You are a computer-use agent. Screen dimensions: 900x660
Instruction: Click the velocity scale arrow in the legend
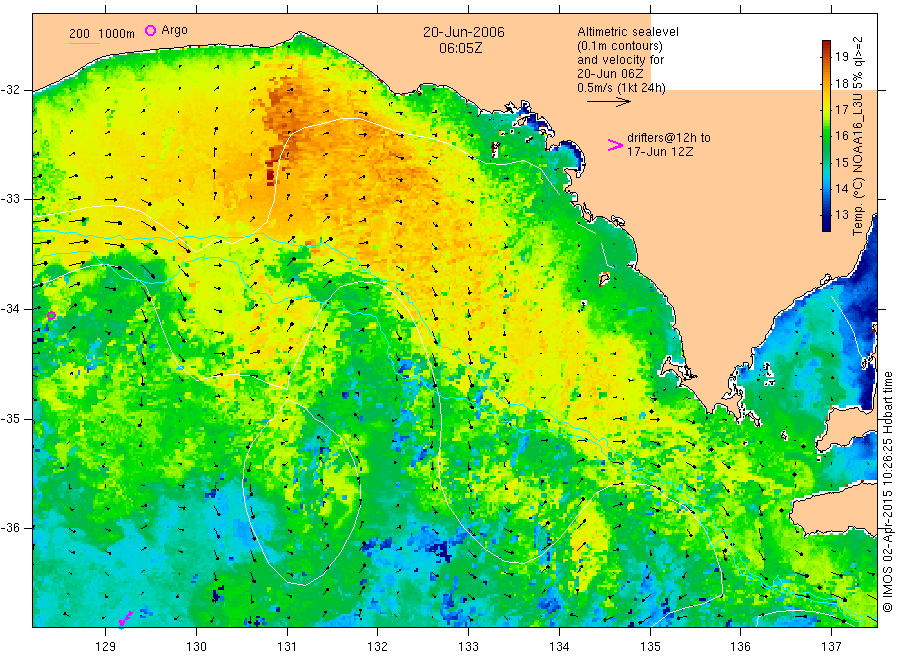click(x=608, y=102)
